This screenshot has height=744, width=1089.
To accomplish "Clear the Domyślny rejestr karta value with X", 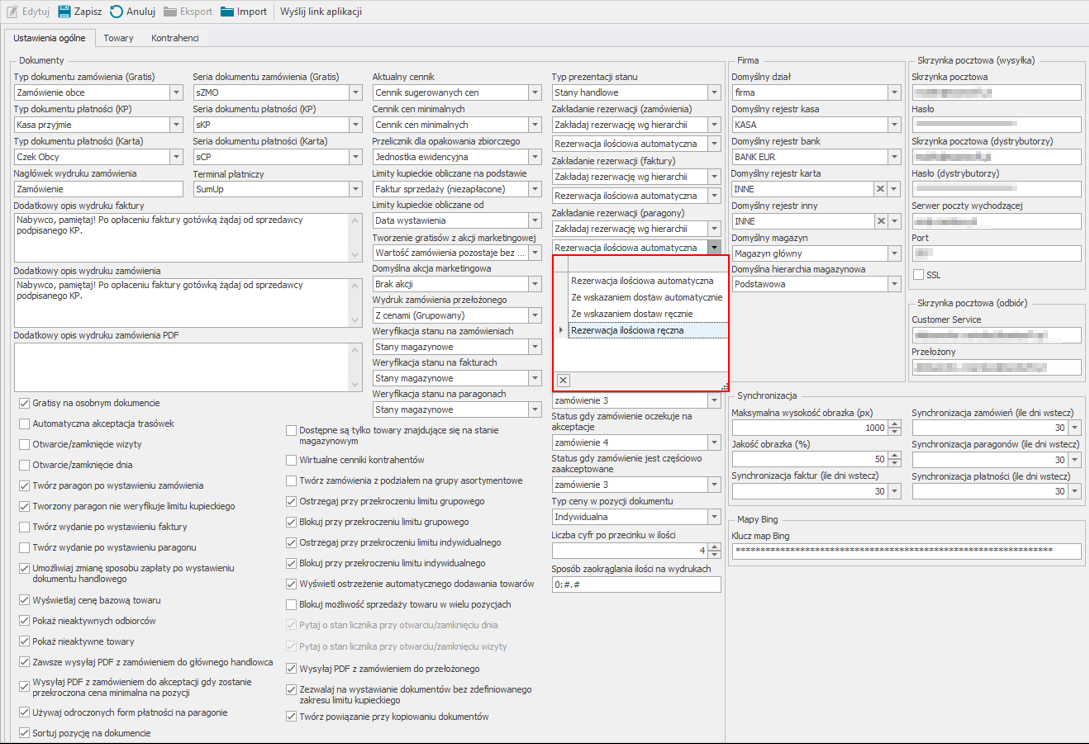I will [x=880, y=189].
